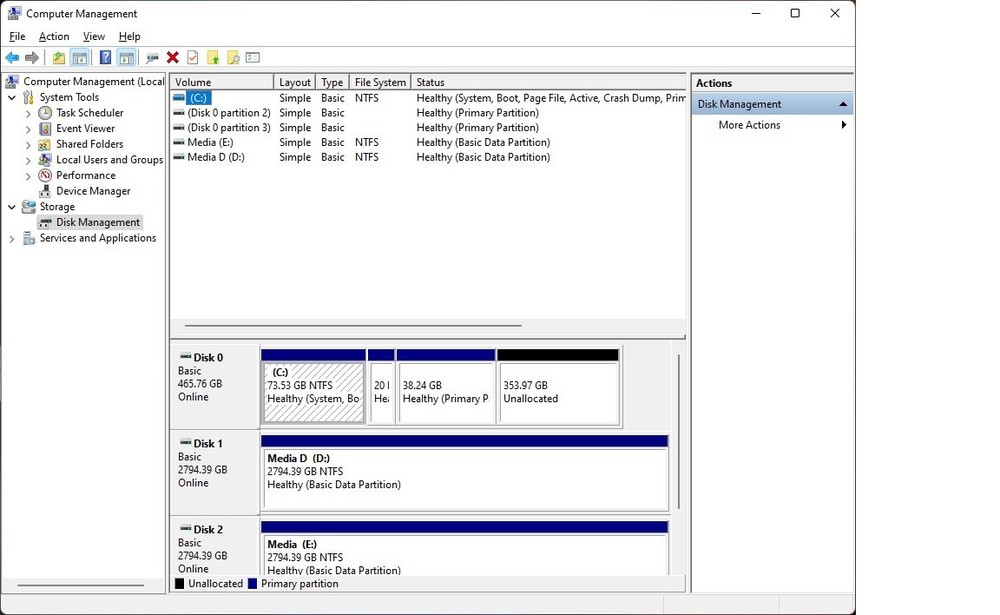Screen dimensions: 1000x615
Task: Toggle the console tree visibility icon
Action: coord(81,57)
